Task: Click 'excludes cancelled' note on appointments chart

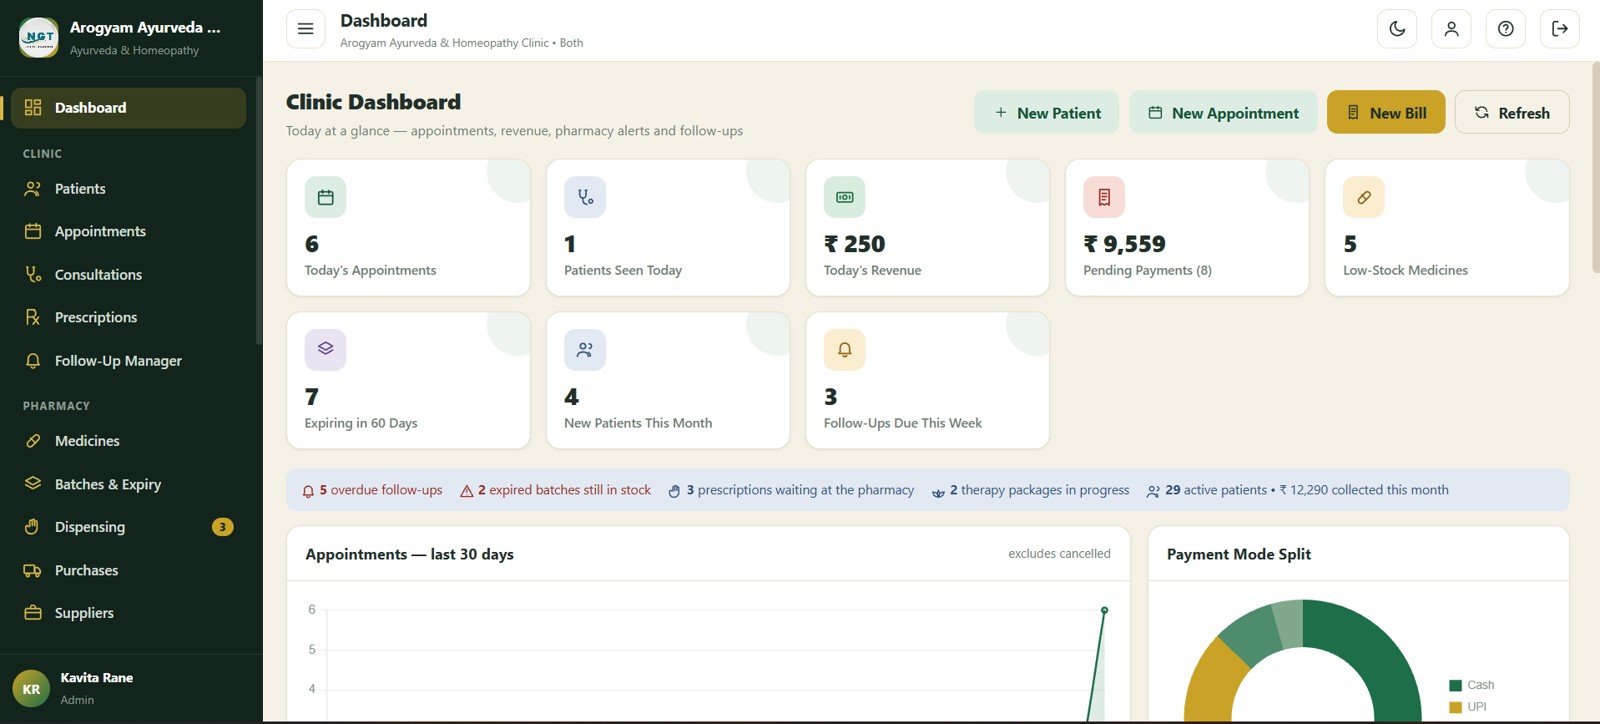Action: coord(1059,554)
